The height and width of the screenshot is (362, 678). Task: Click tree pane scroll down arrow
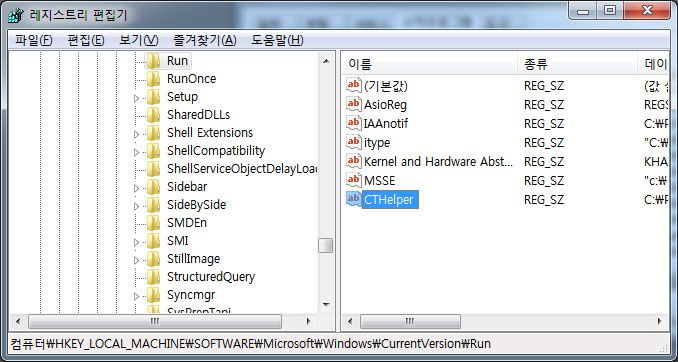326,304
